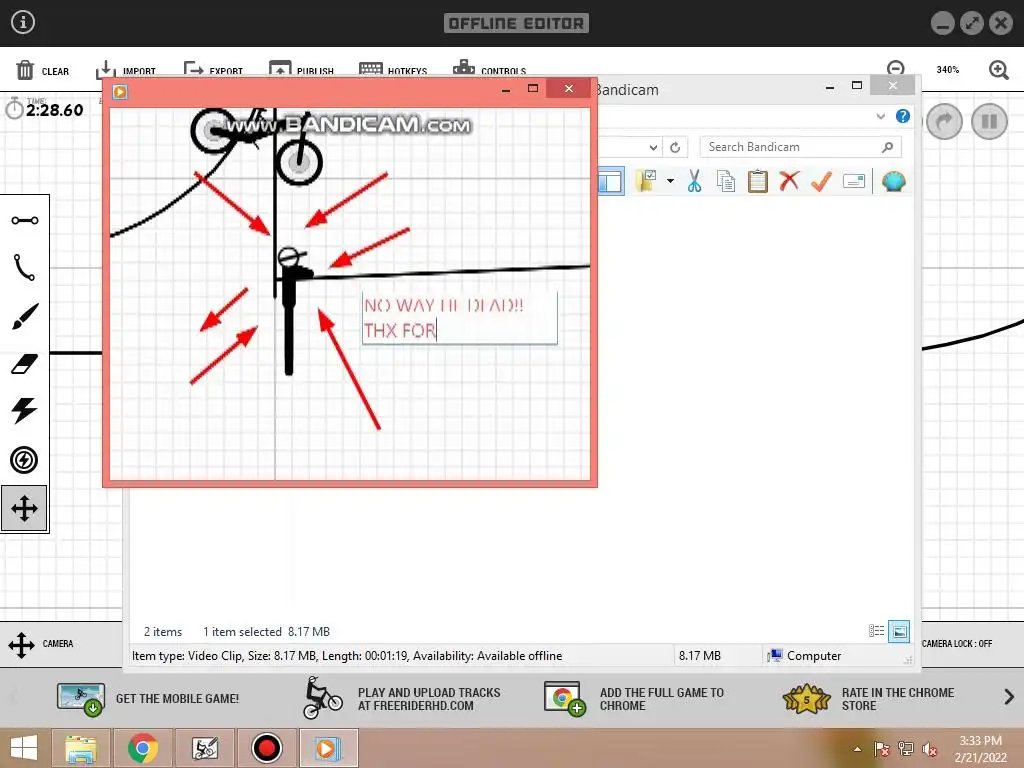Toggle the preview pane icon
Viewport: 1024px width, 768px height.
[611, 181]
